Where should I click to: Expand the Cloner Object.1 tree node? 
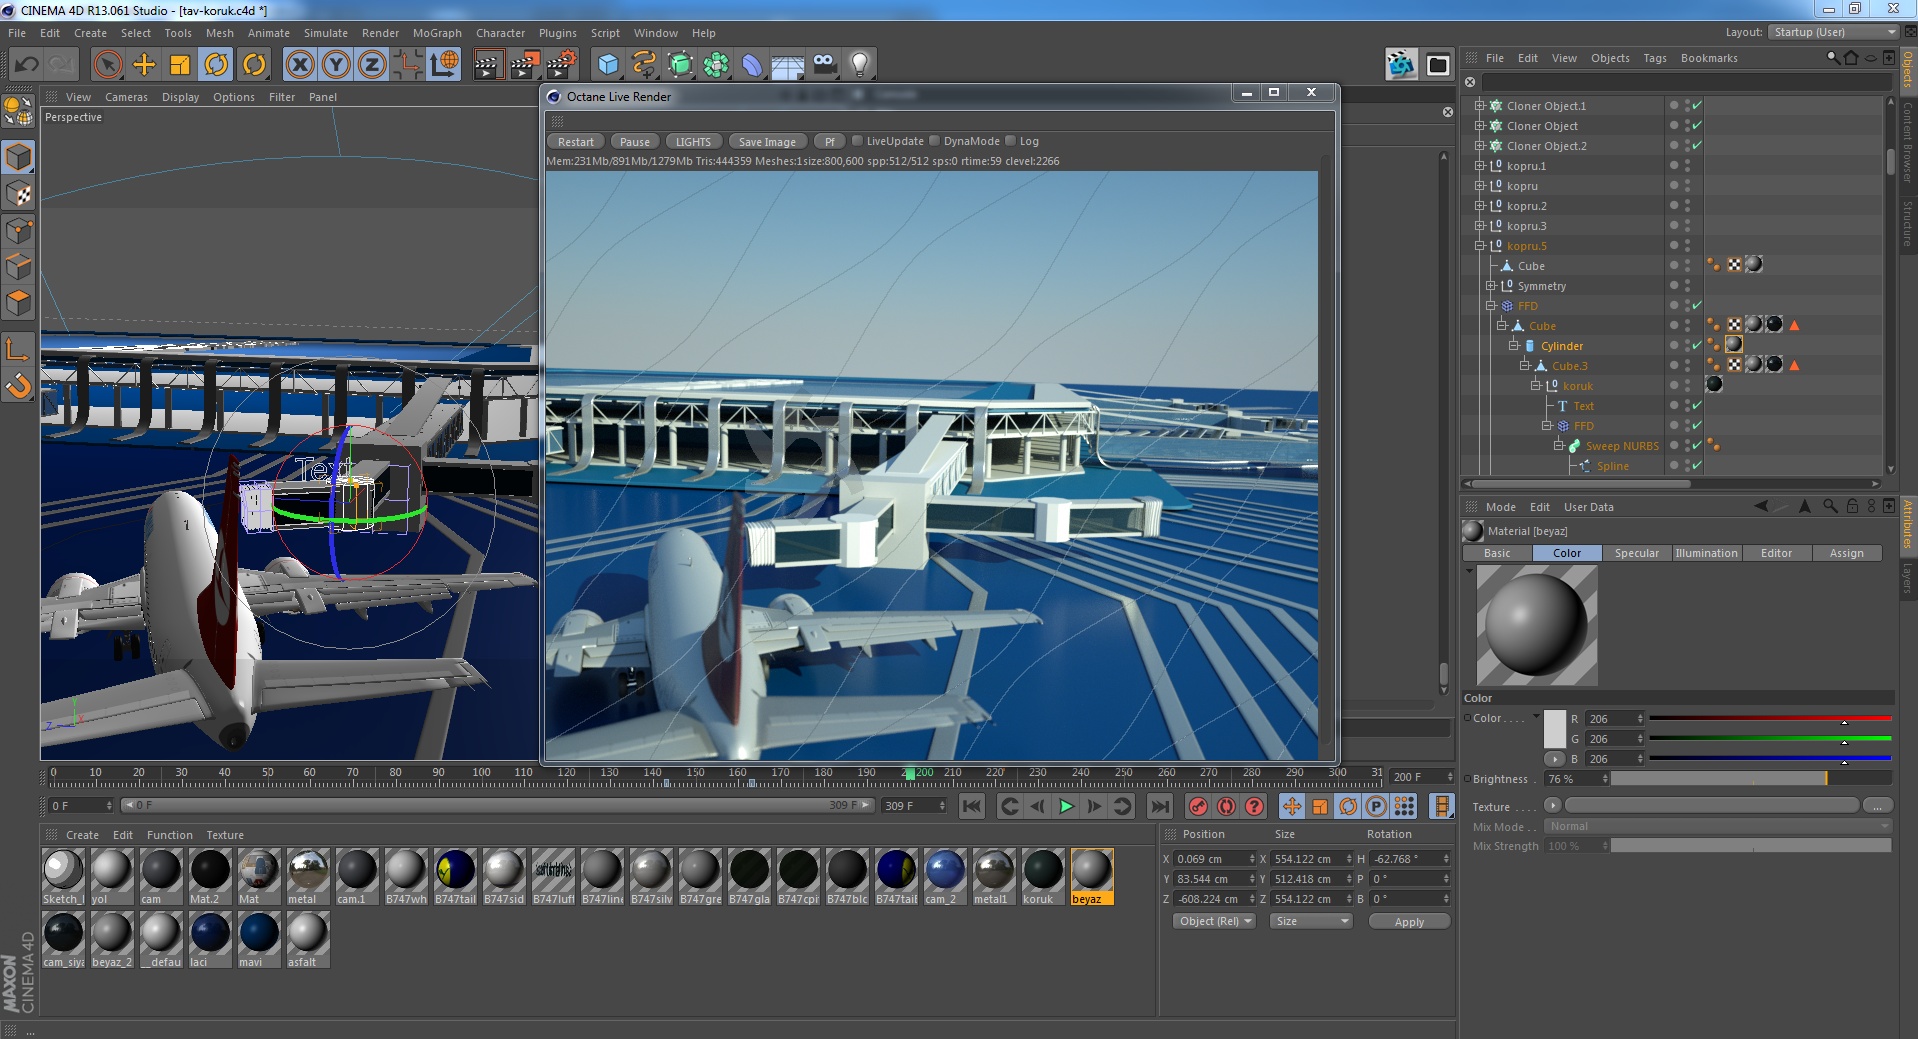[1480, 106]
